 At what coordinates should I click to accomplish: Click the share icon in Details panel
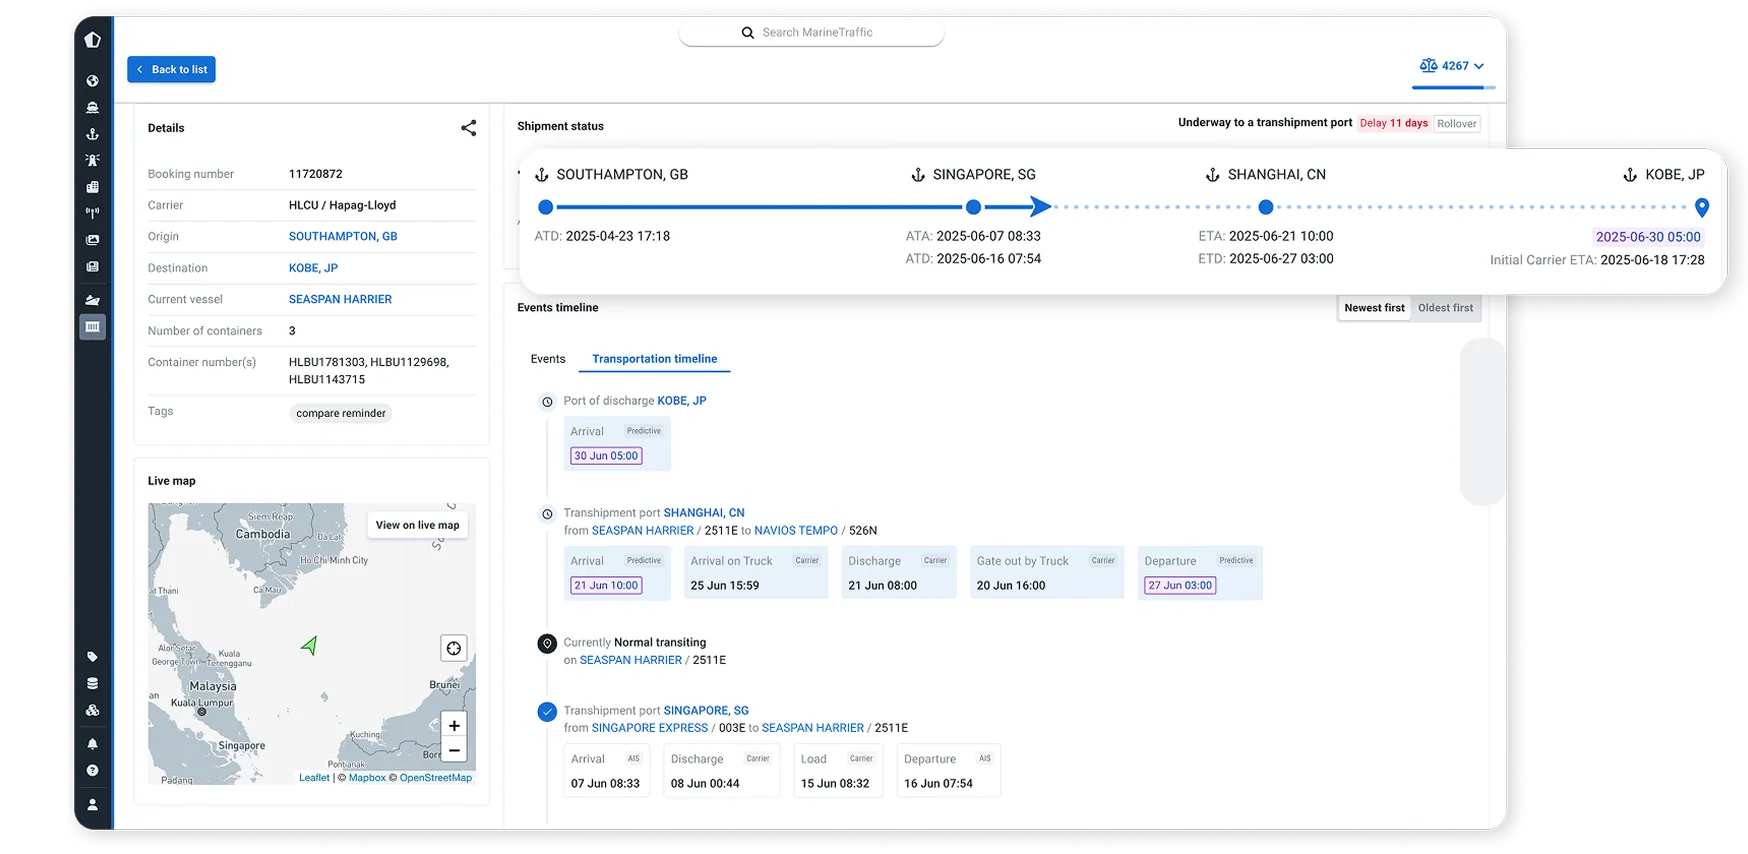(x=468, y=128)
